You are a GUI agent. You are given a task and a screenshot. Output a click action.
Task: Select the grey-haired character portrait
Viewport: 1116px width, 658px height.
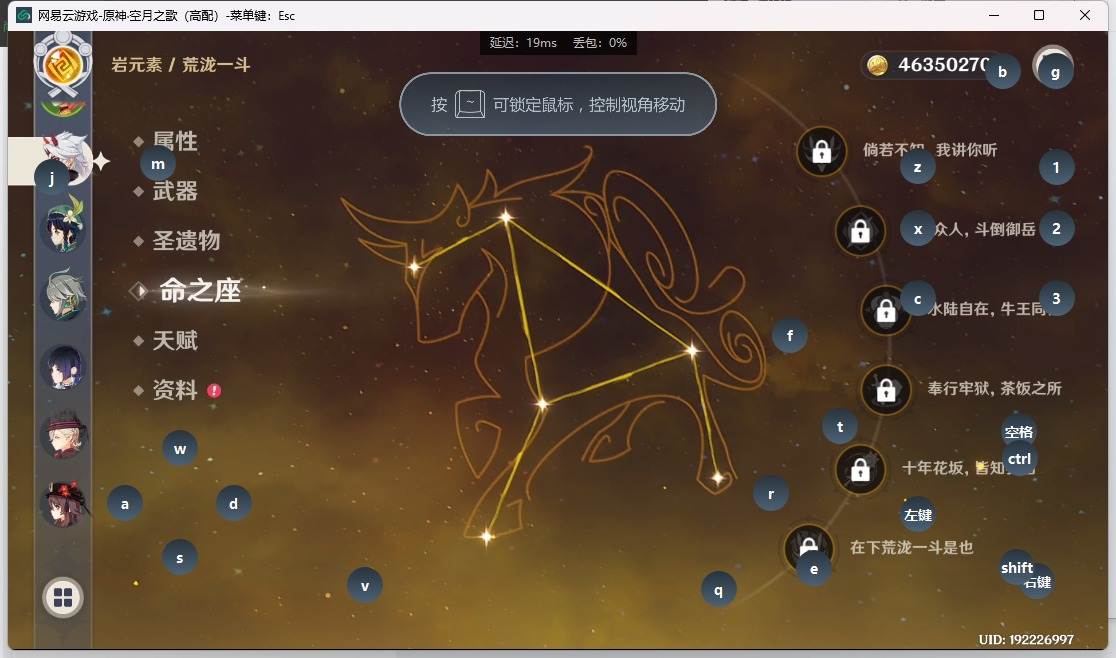(x=63, y=295)
